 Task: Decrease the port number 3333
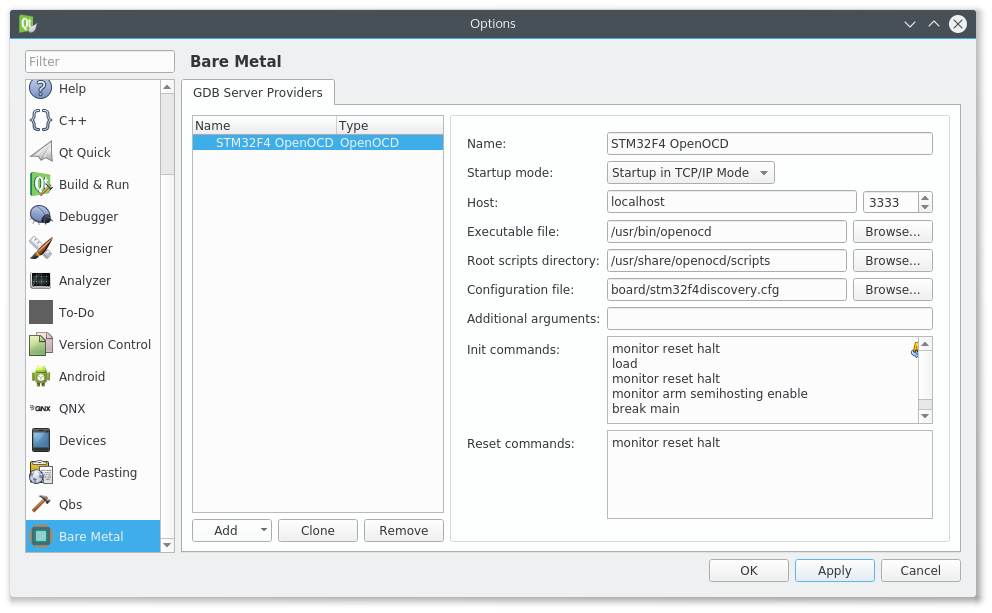[925, 207]
